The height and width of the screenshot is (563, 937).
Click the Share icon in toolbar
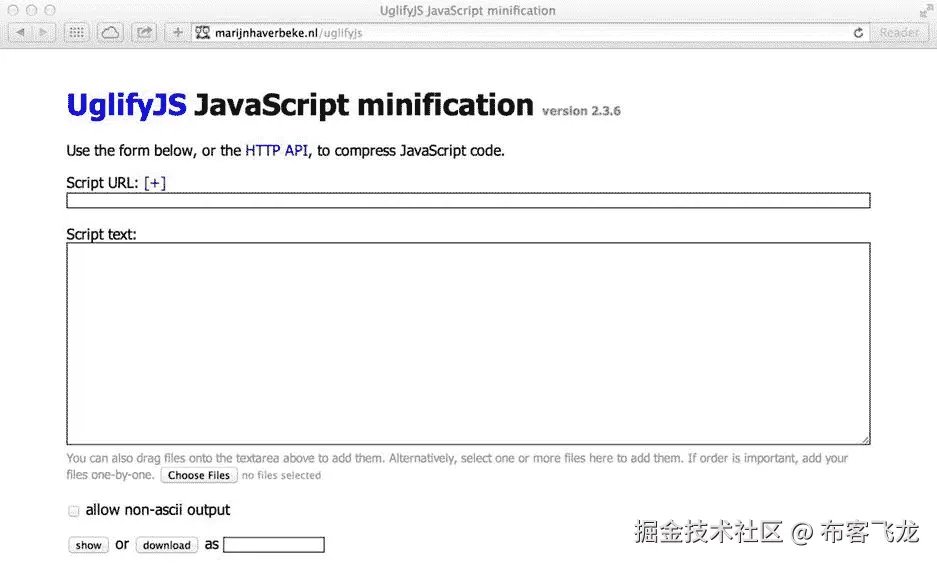click(144, 32)
